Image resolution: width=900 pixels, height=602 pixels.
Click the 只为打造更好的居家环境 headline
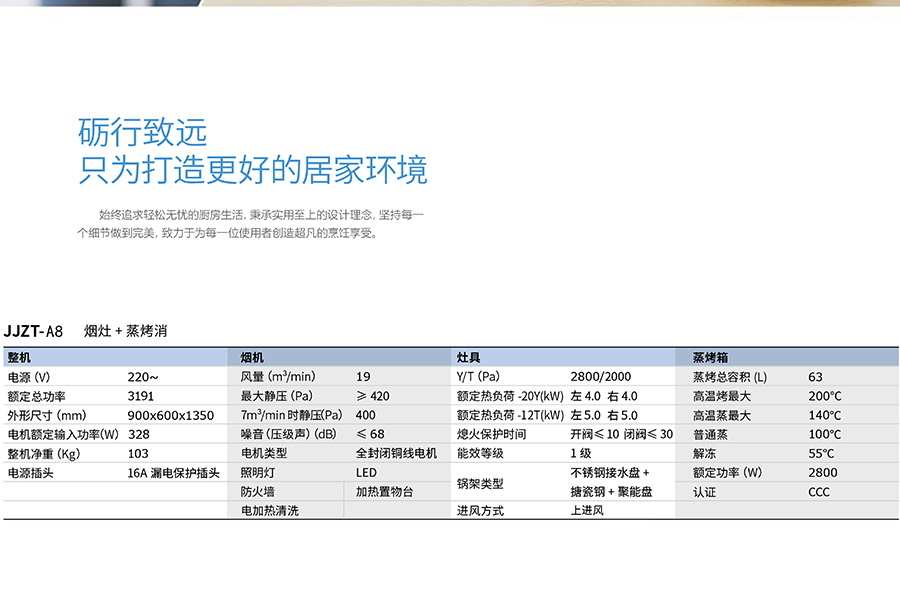[x=253, y=170]
